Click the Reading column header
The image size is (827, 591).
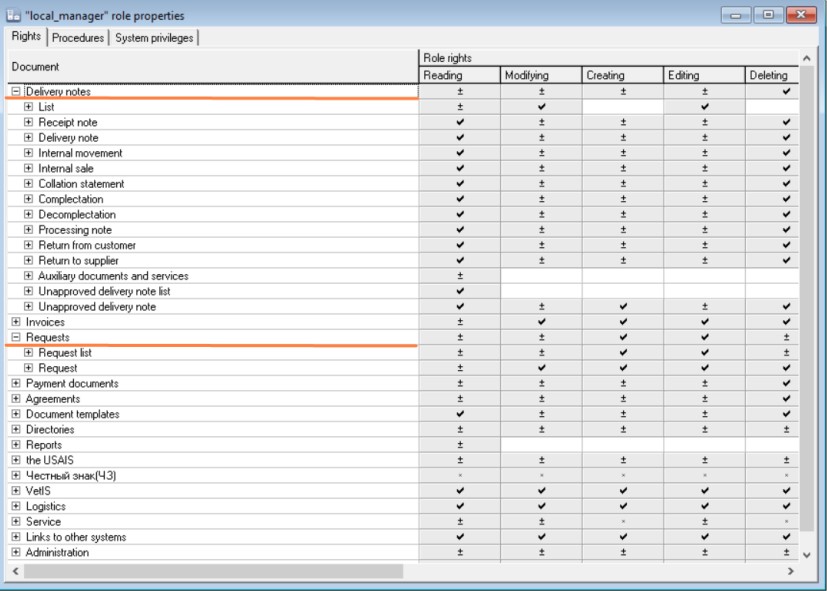click(460, 75)
